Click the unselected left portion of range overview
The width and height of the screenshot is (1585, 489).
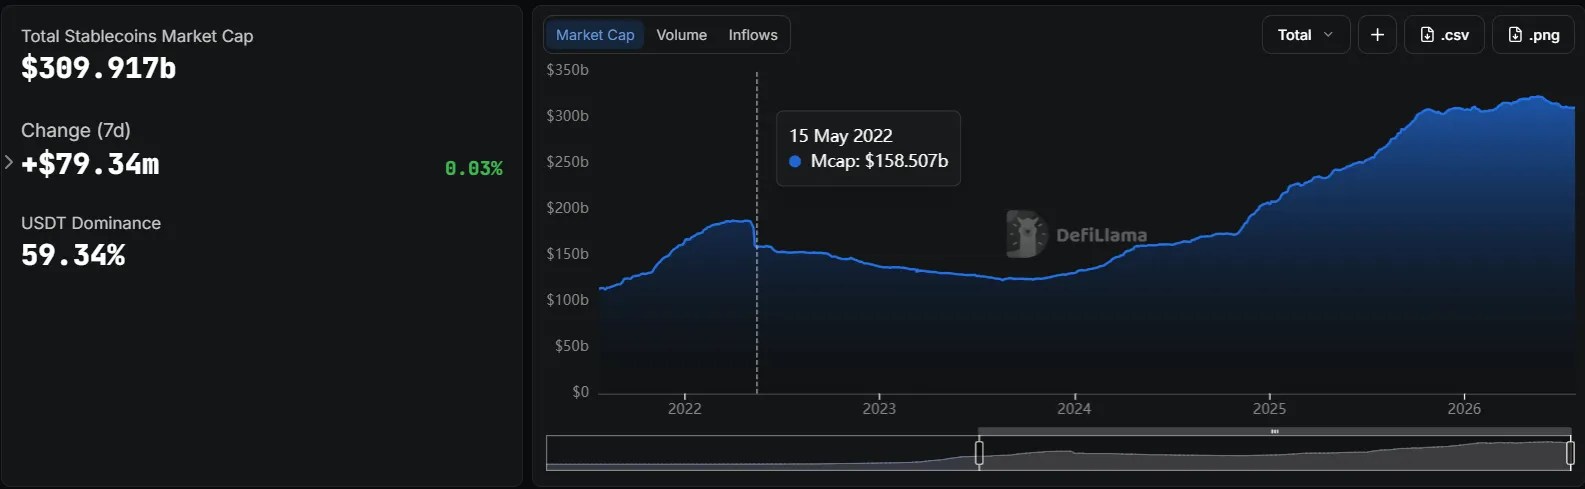coord(761,453)
